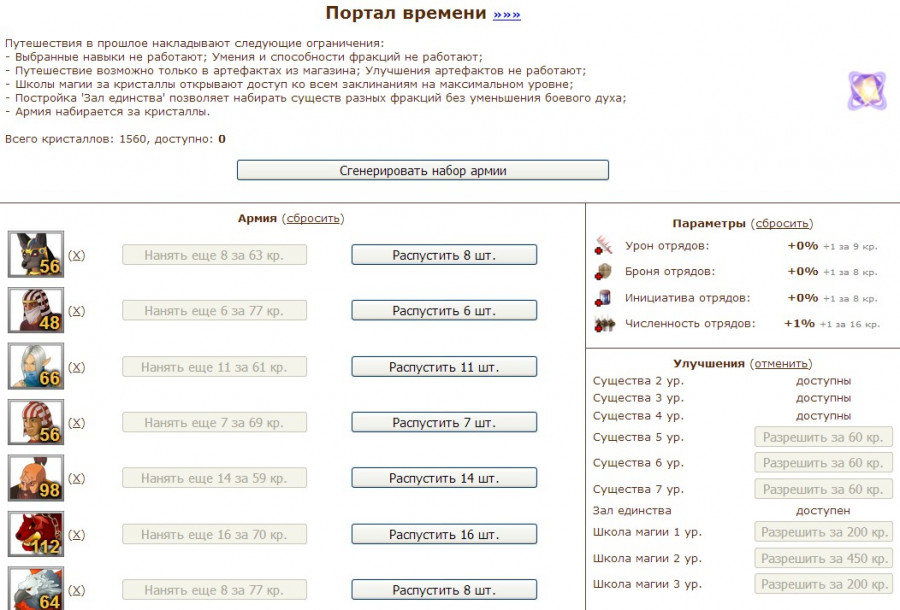The image size is (900, 610).
Task: Remove the turban unit in 'Распустить 7' row via (X)
Action: pyautogui.click(x=76, y=422)
